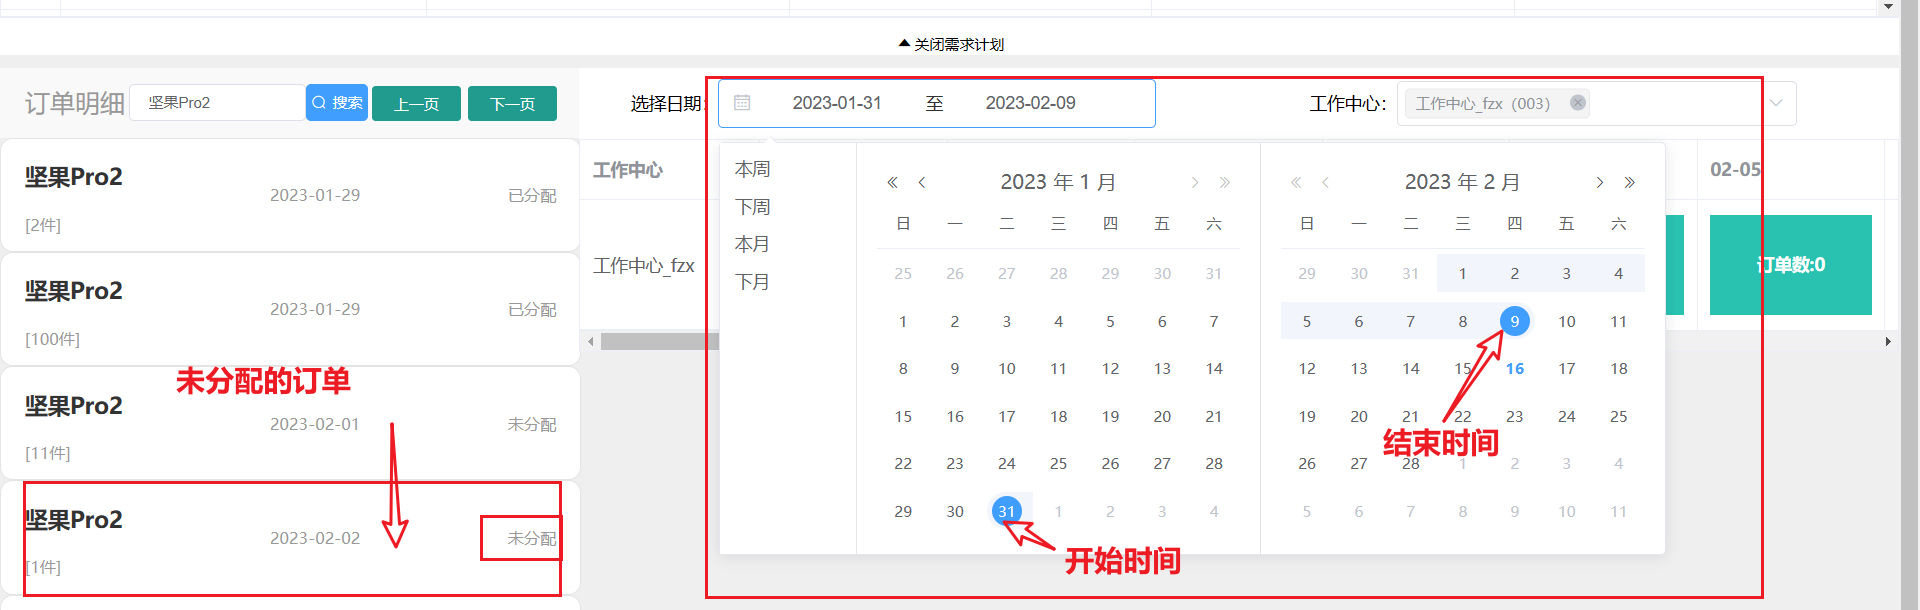
Task: Open the unassigned order dated 2023-02-02
Action: (x=290, y=538)
